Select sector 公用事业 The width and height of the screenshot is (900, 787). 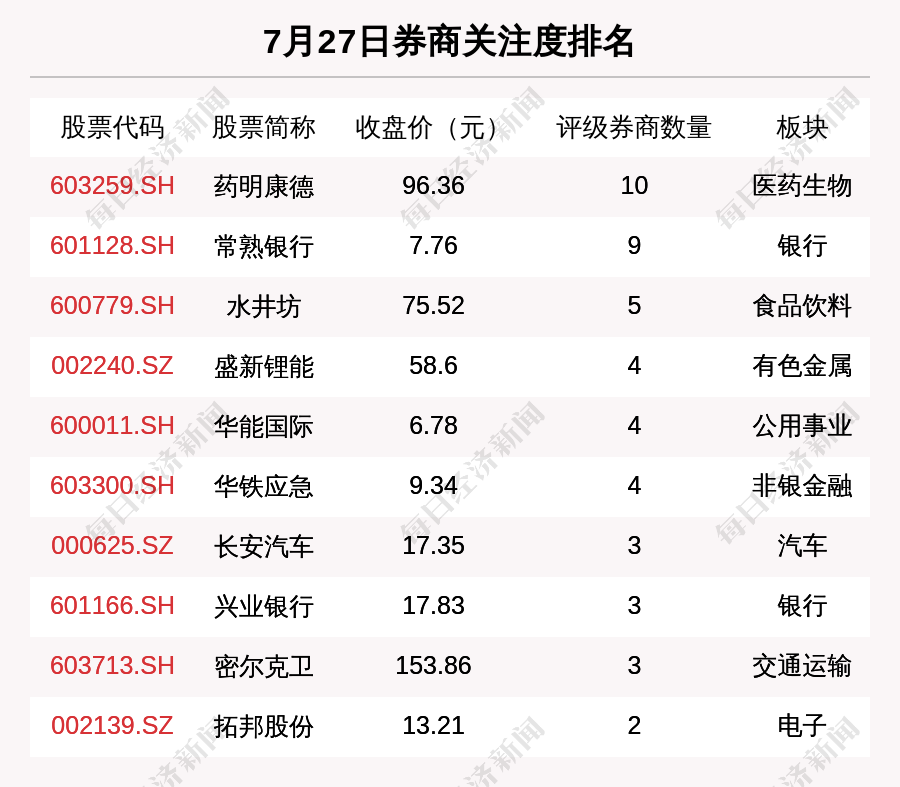tap(802, 426)
